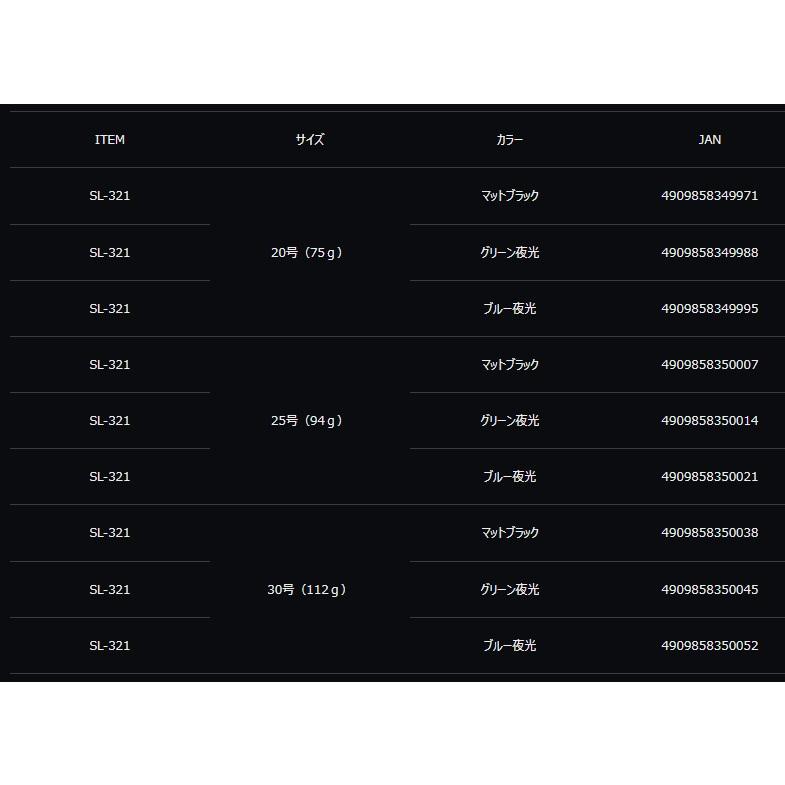Click JAN code 4909858350052

click(x=710, y=646)
